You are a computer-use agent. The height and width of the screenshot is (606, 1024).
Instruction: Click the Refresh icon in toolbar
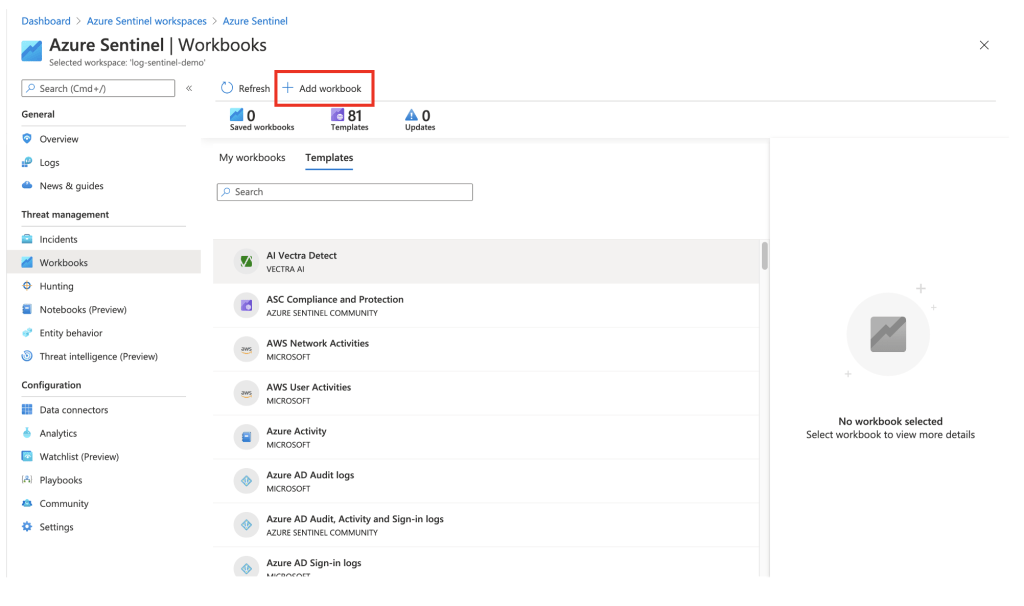(226, 89)
